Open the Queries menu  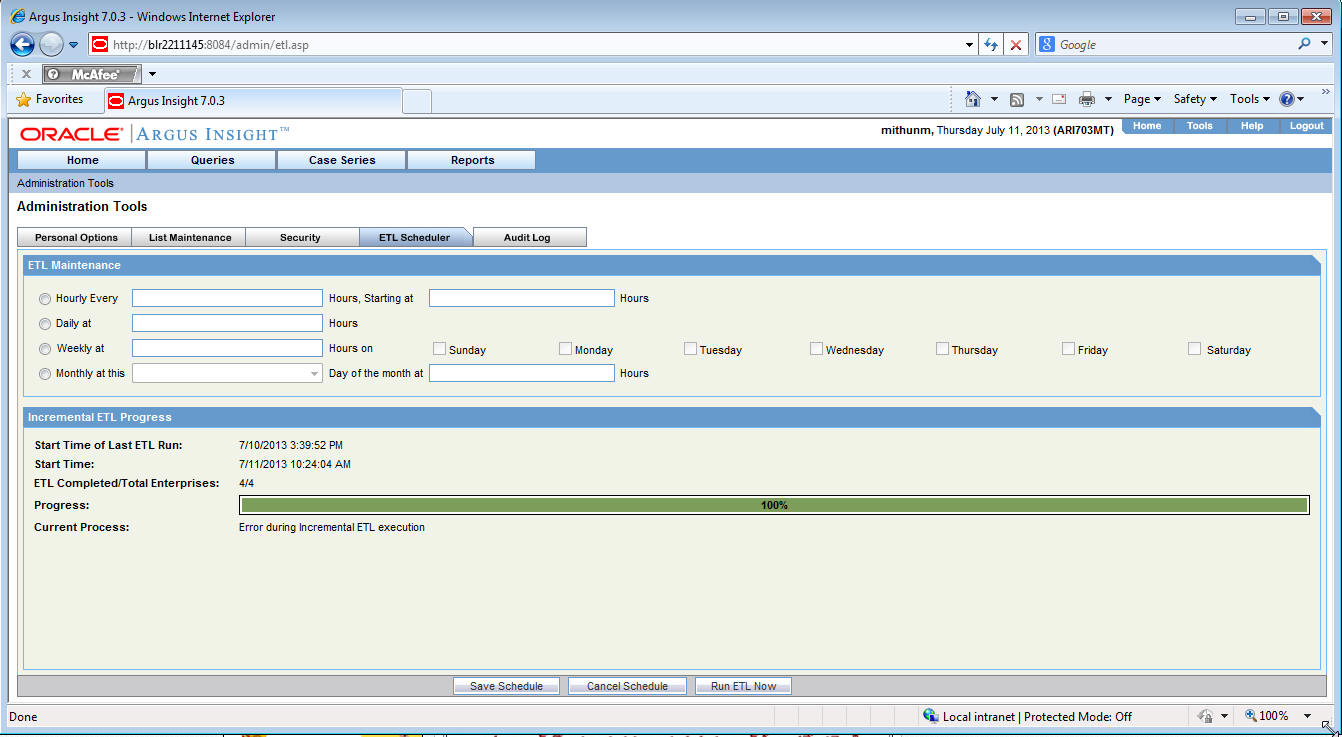tap(212, 160)
